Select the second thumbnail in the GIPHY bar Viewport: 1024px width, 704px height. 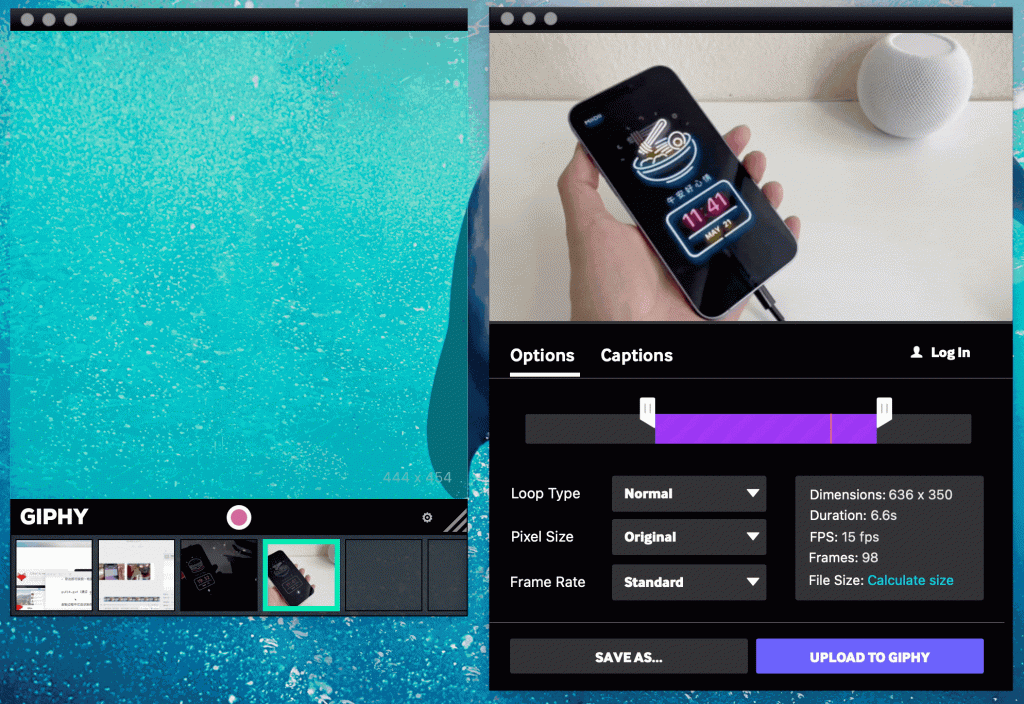[x=136, y=575]
